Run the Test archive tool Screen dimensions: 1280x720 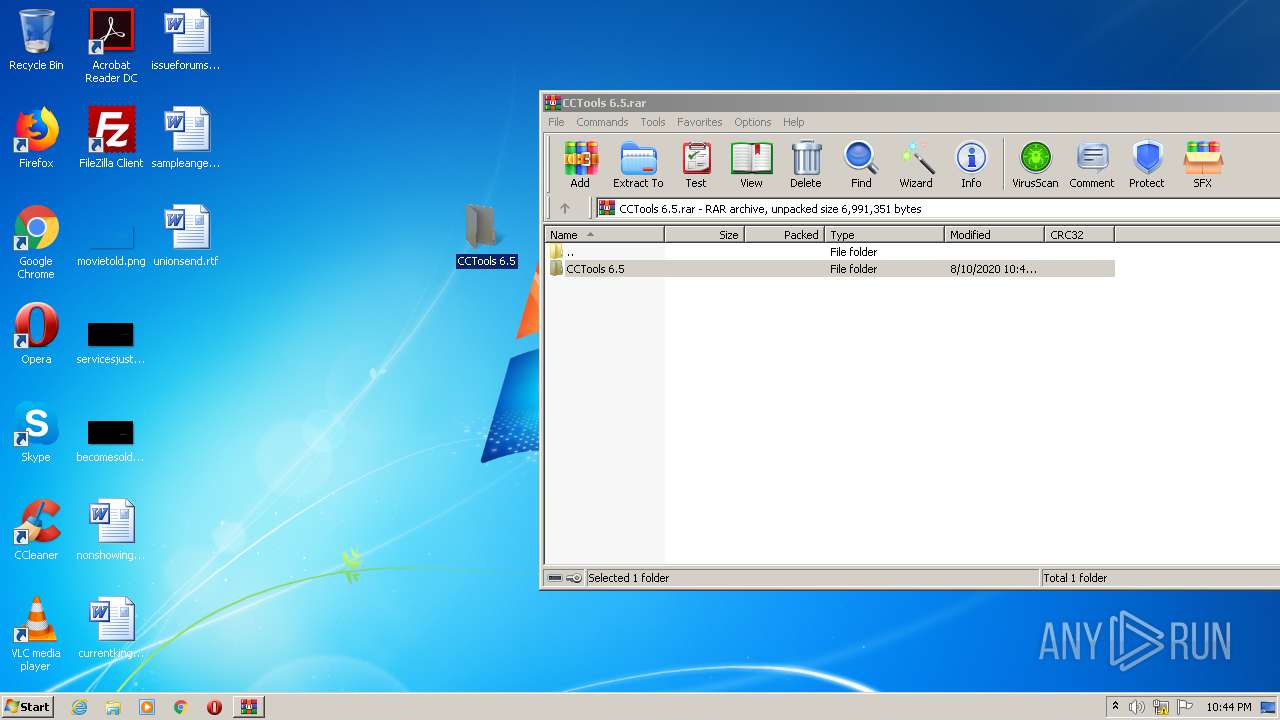pos(696,165)
